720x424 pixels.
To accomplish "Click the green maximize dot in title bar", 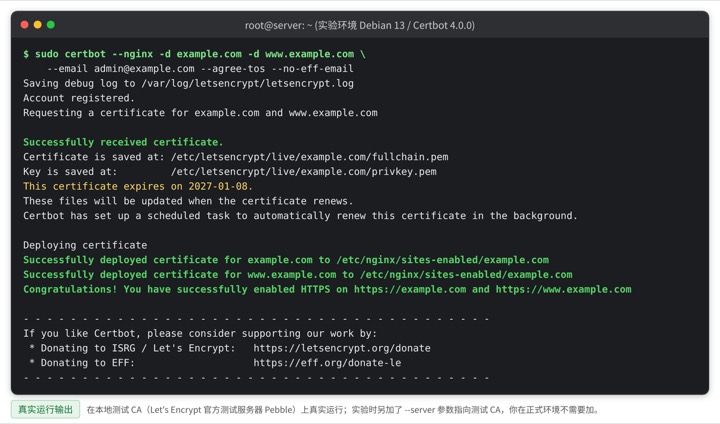I will tap(51, 25).
